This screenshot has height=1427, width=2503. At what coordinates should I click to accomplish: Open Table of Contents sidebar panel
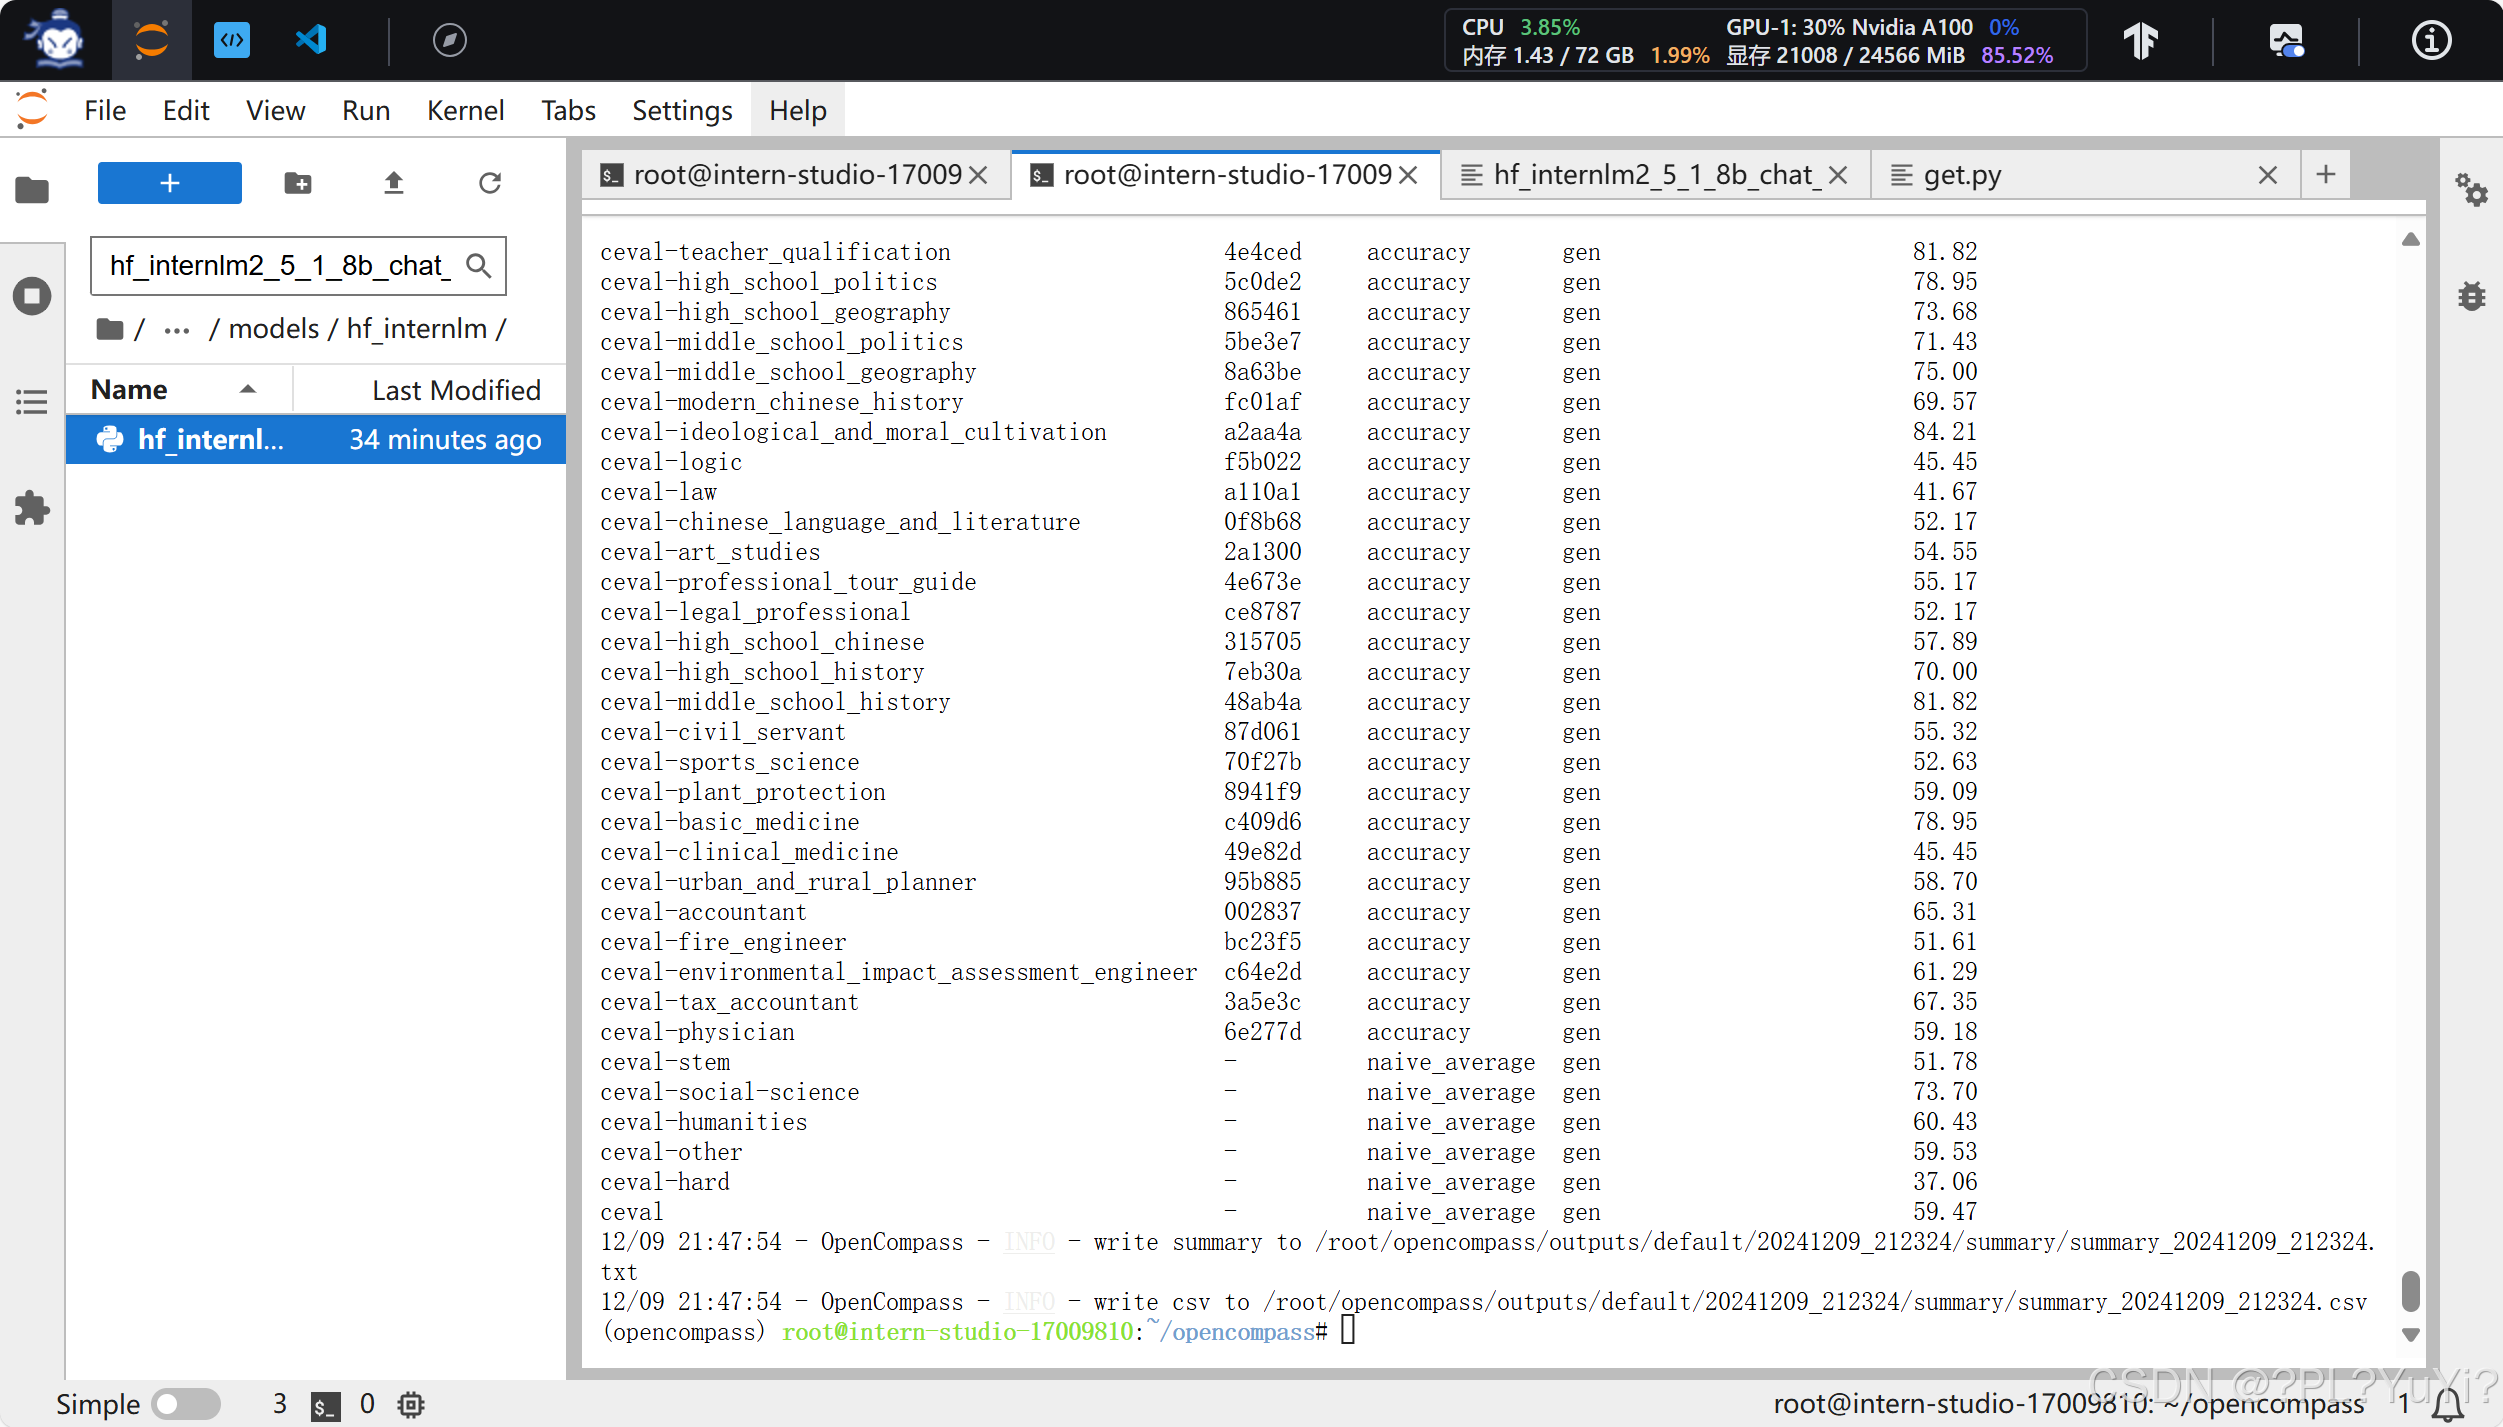[32, 402]
